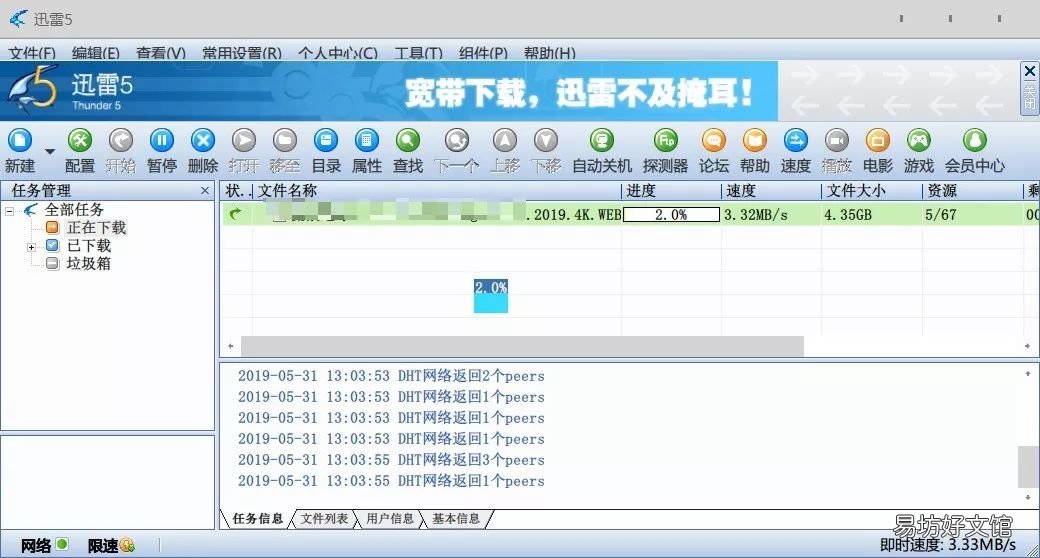This screenshot has height=558, width=1040.
Task: Select 已下载 in task tree
Action: [x=89, y=245]
